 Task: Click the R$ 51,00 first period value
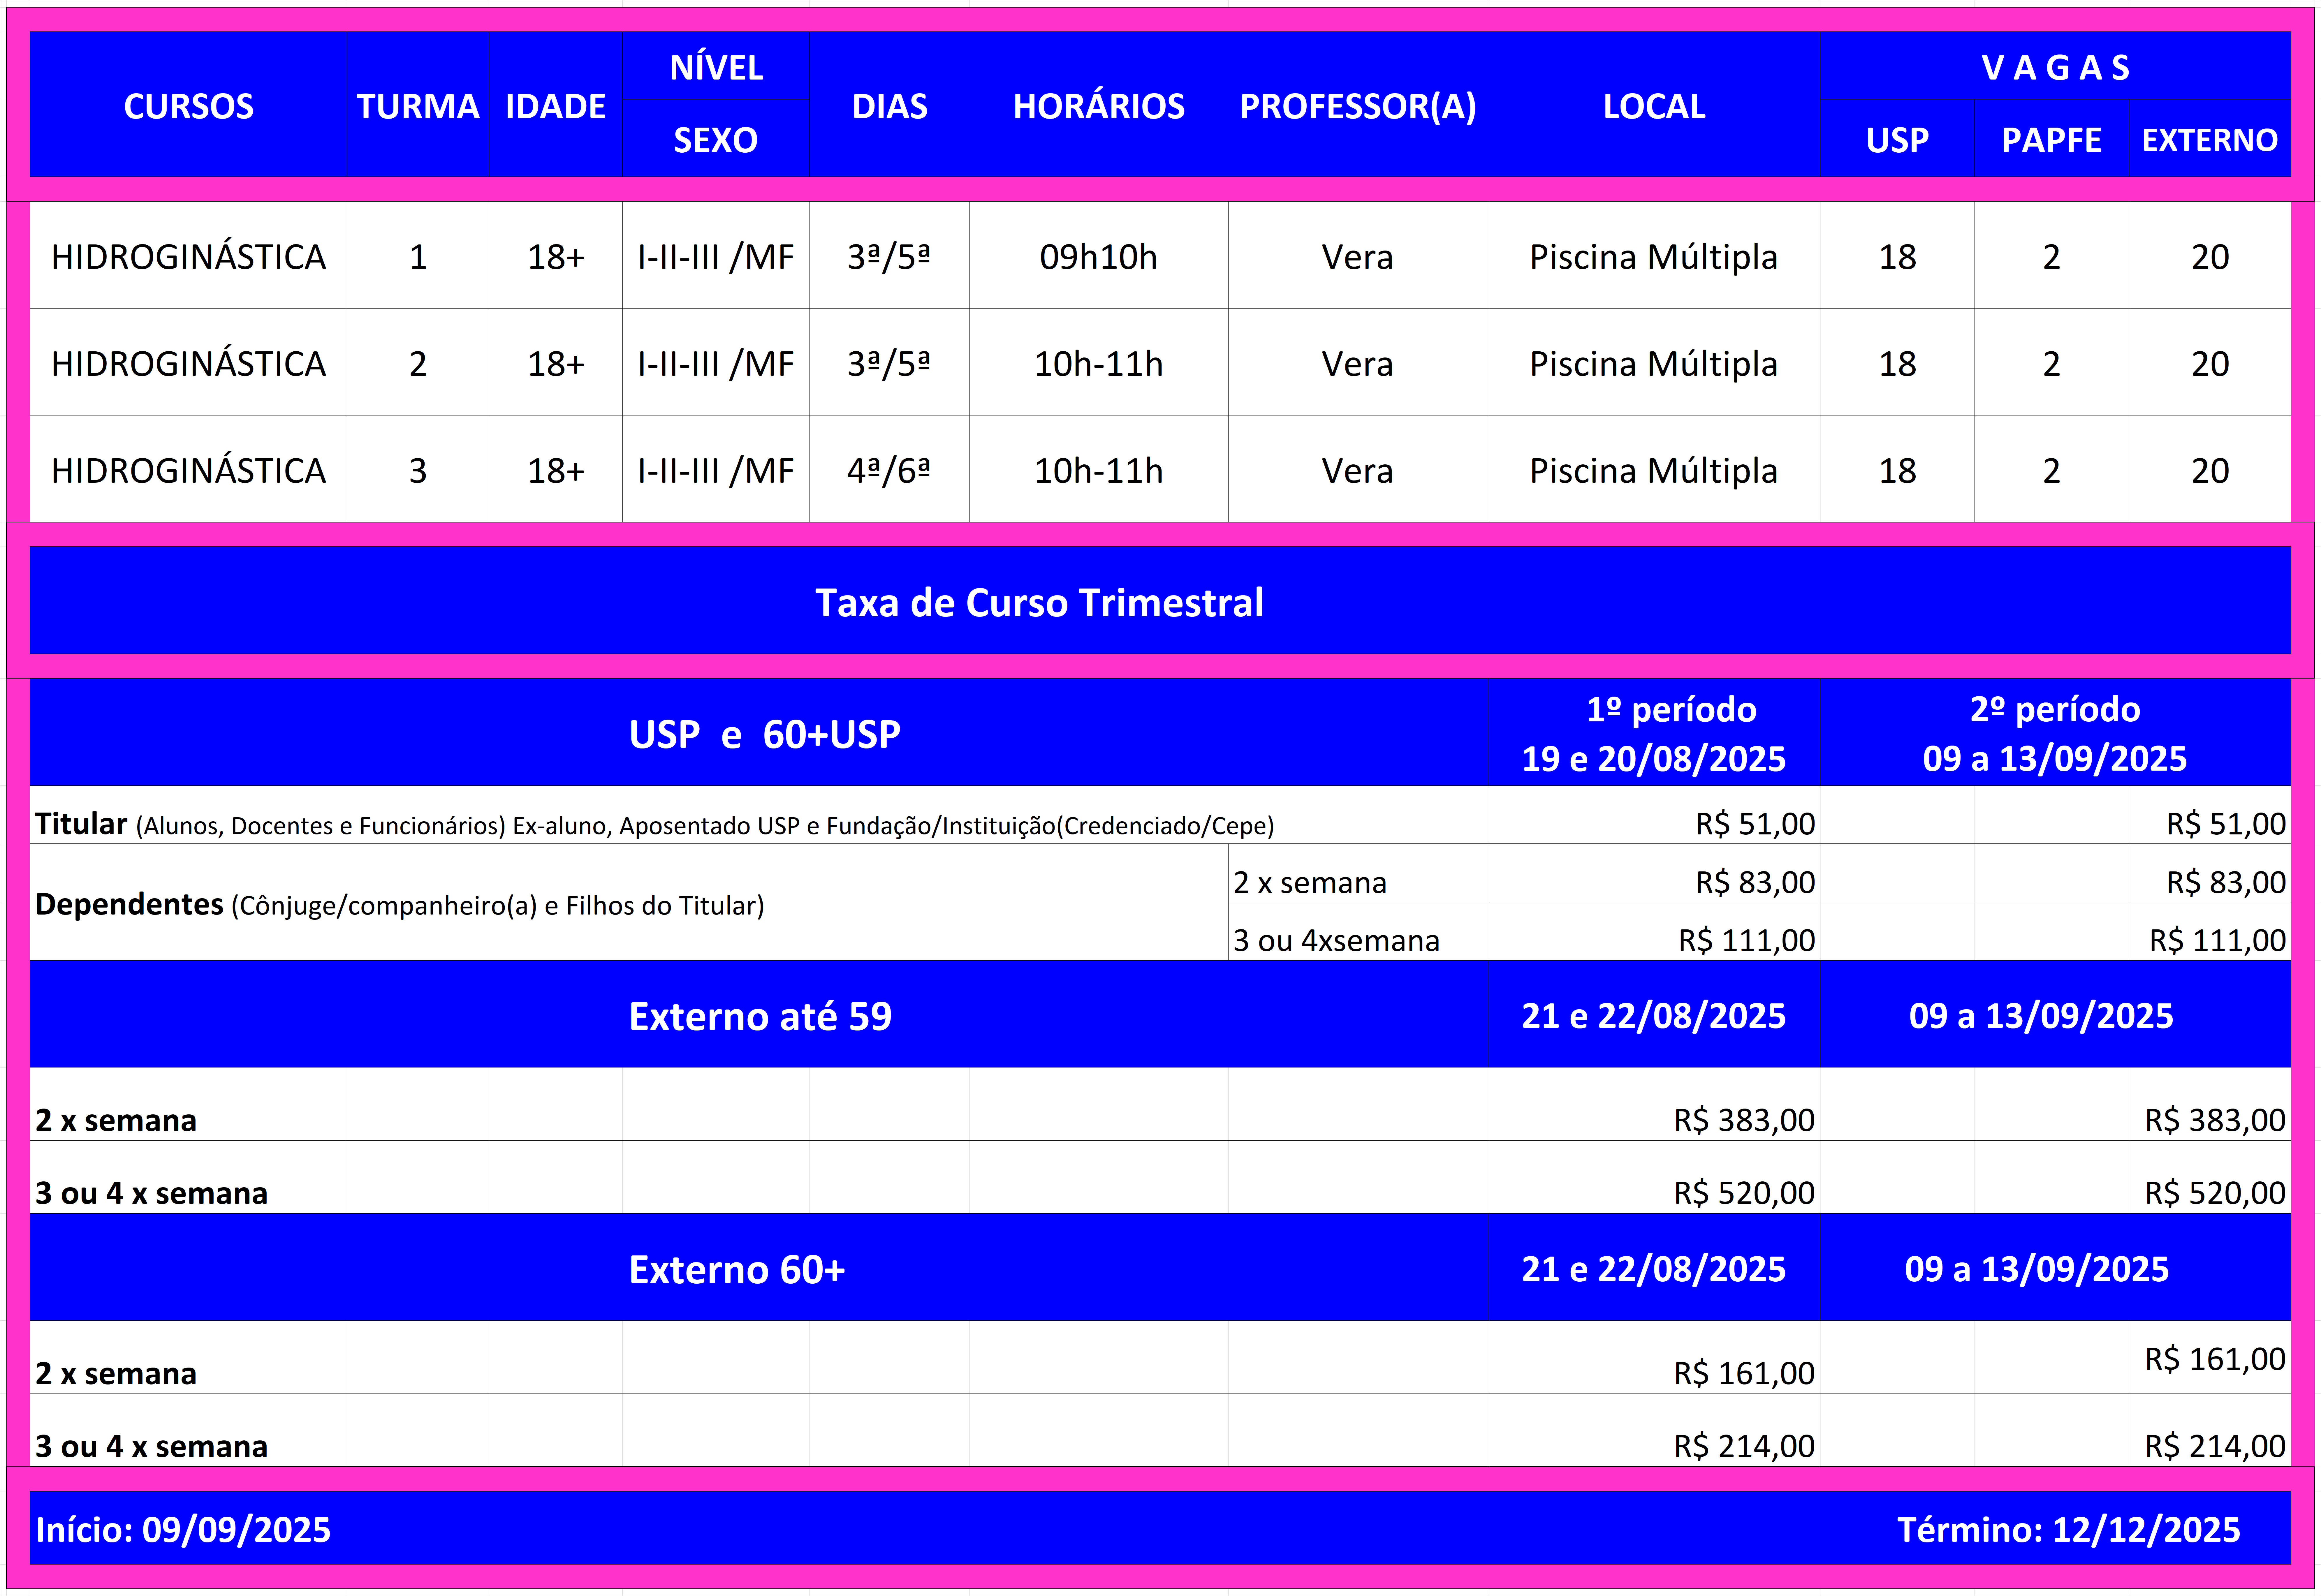click(1755, 824)
